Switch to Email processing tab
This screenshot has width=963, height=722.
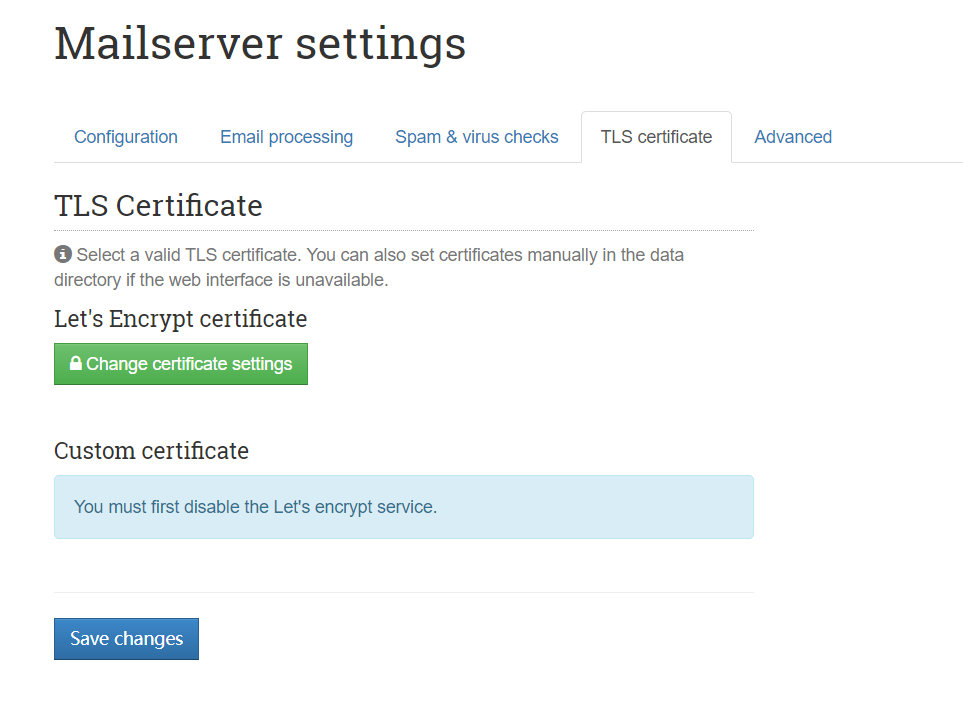coord(286,137)
